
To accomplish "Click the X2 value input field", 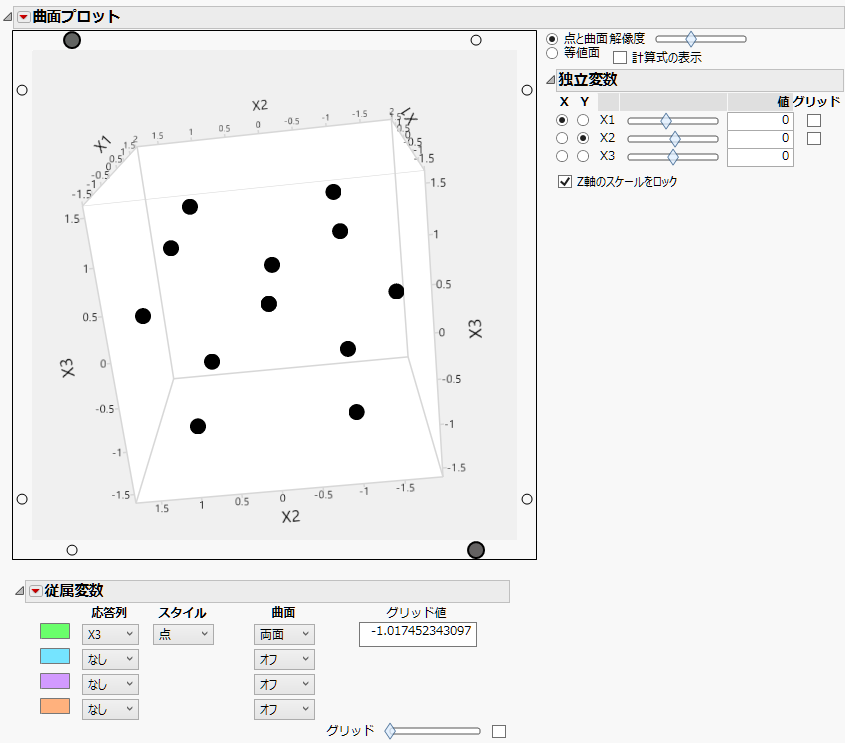I will tap(760, 138).
